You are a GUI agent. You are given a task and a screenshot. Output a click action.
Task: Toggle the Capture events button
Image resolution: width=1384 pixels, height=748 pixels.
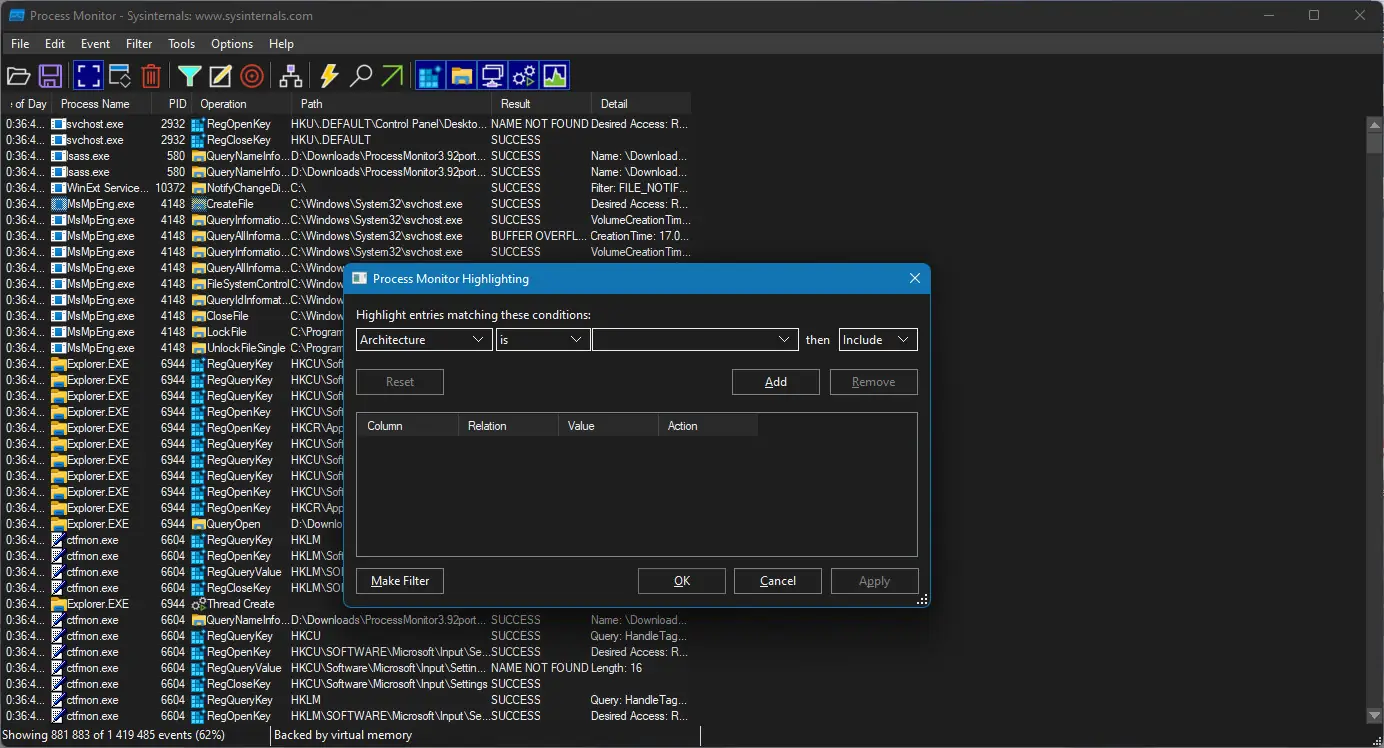(88, 76)
